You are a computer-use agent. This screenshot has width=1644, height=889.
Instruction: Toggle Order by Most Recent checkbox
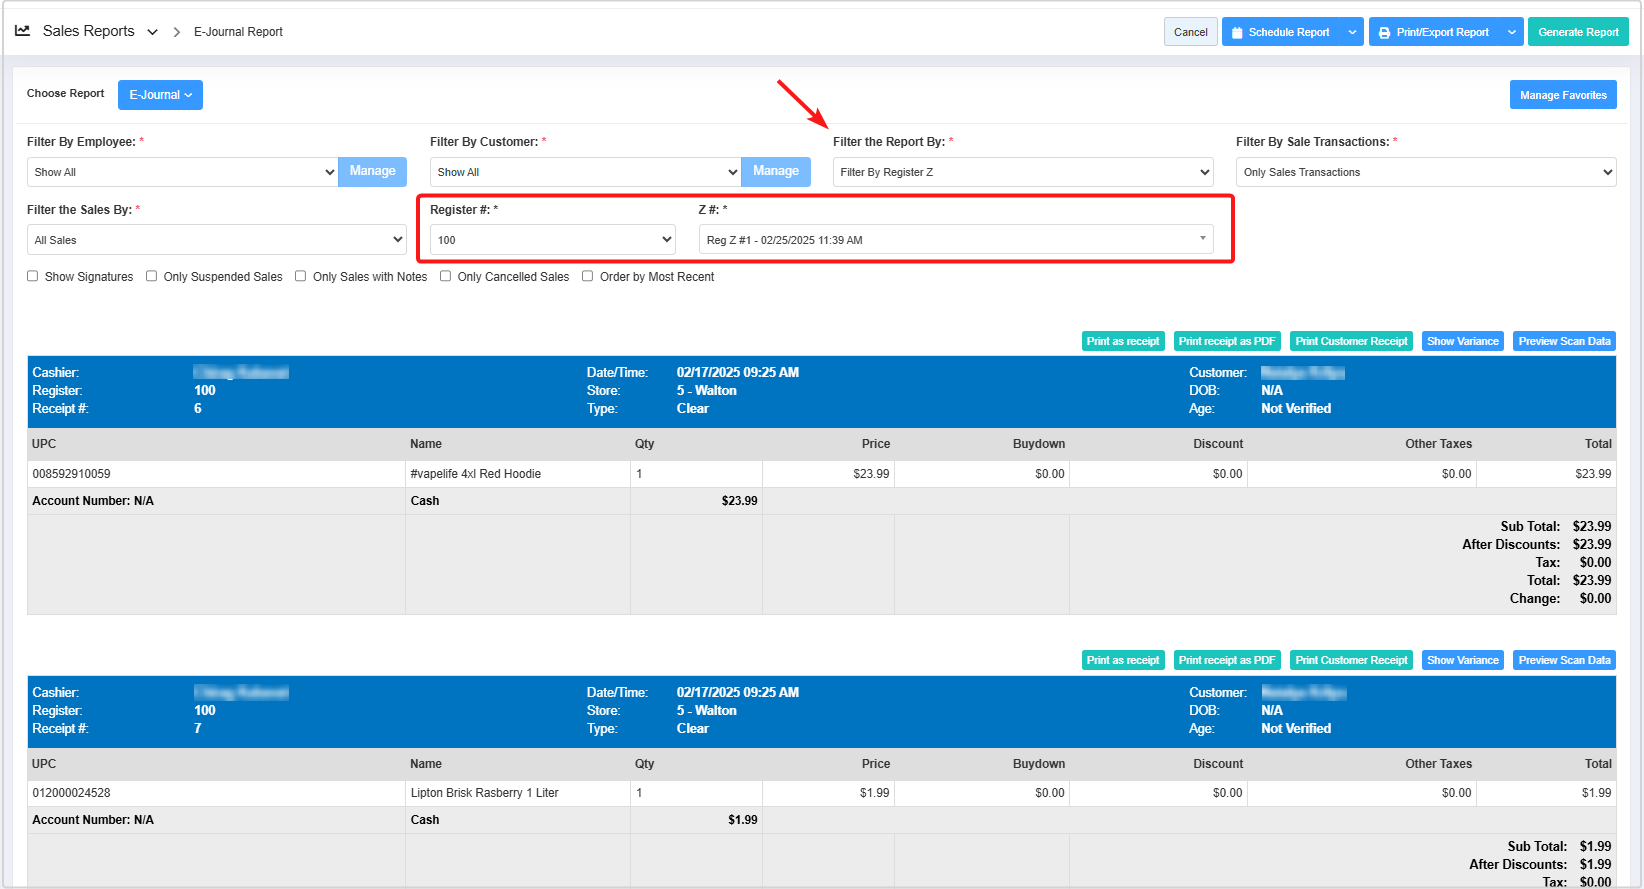(x=588, y=276)
